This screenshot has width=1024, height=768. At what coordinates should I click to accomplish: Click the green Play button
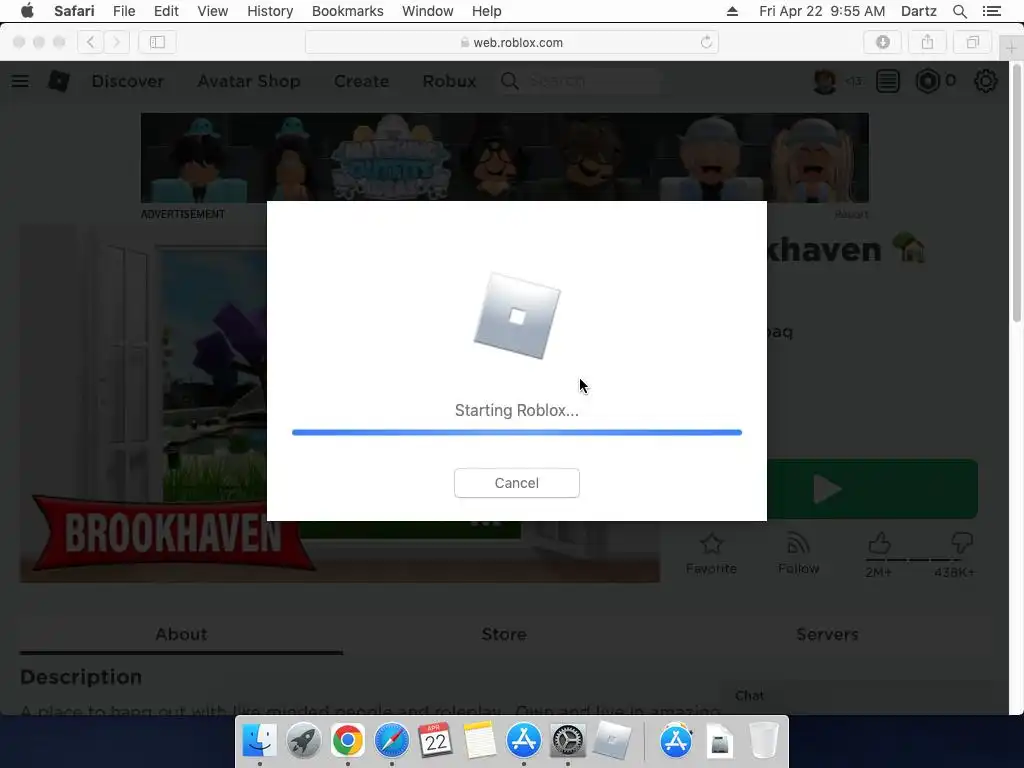point(872,489)
